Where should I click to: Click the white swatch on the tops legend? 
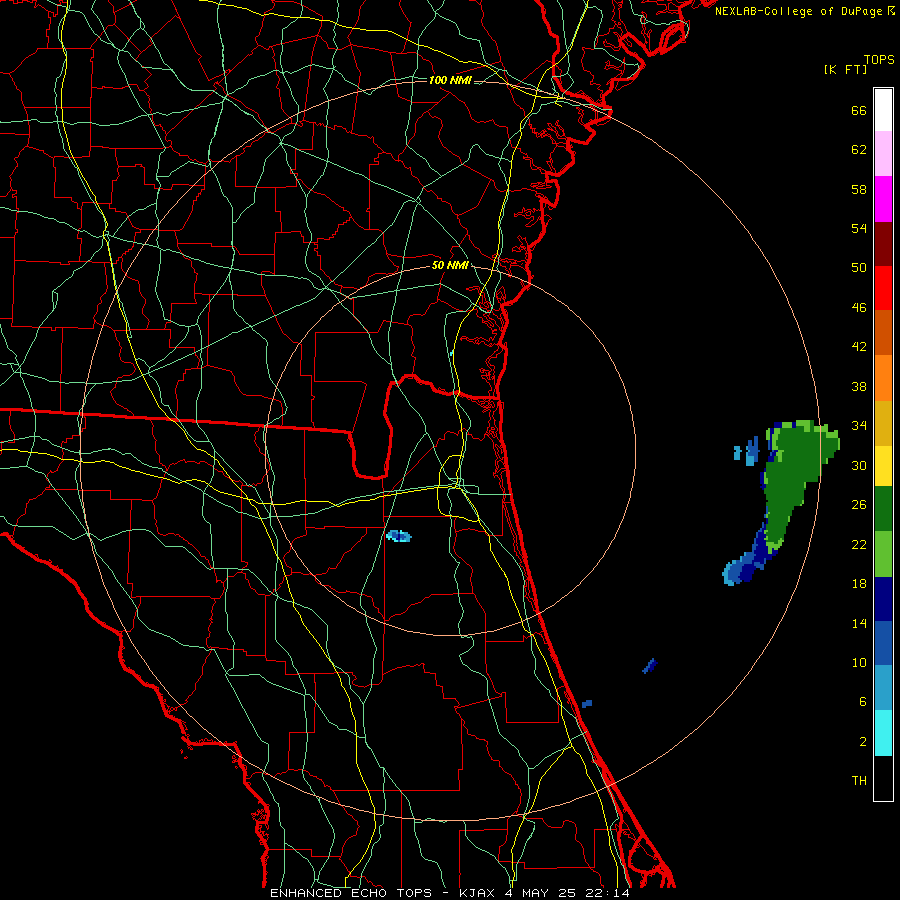(x=883, y=110)
